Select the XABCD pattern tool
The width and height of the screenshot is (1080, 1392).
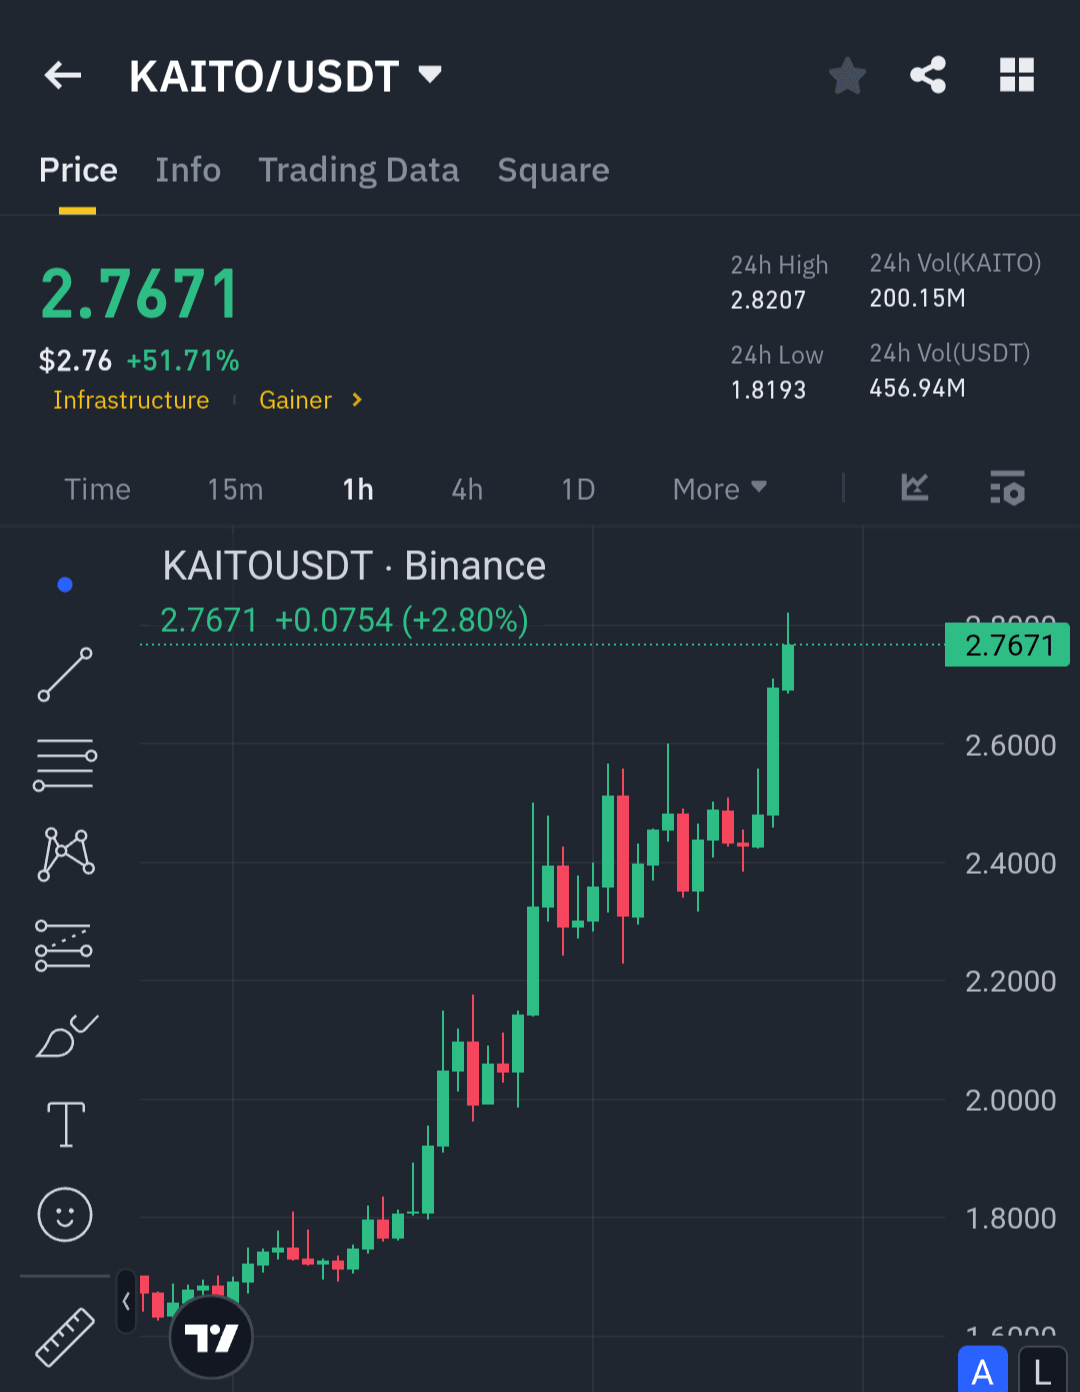pyautogui.click(x=66, y=854)
